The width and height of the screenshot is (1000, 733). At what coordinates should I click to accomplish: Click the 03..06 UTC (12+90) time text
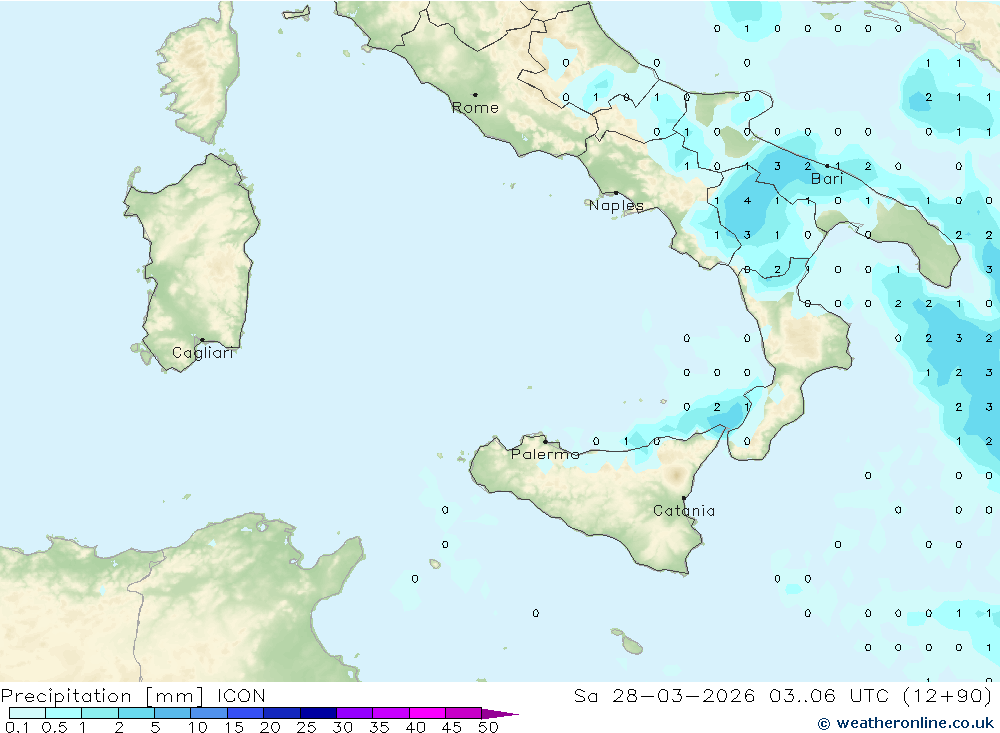(x=880, y=696)
